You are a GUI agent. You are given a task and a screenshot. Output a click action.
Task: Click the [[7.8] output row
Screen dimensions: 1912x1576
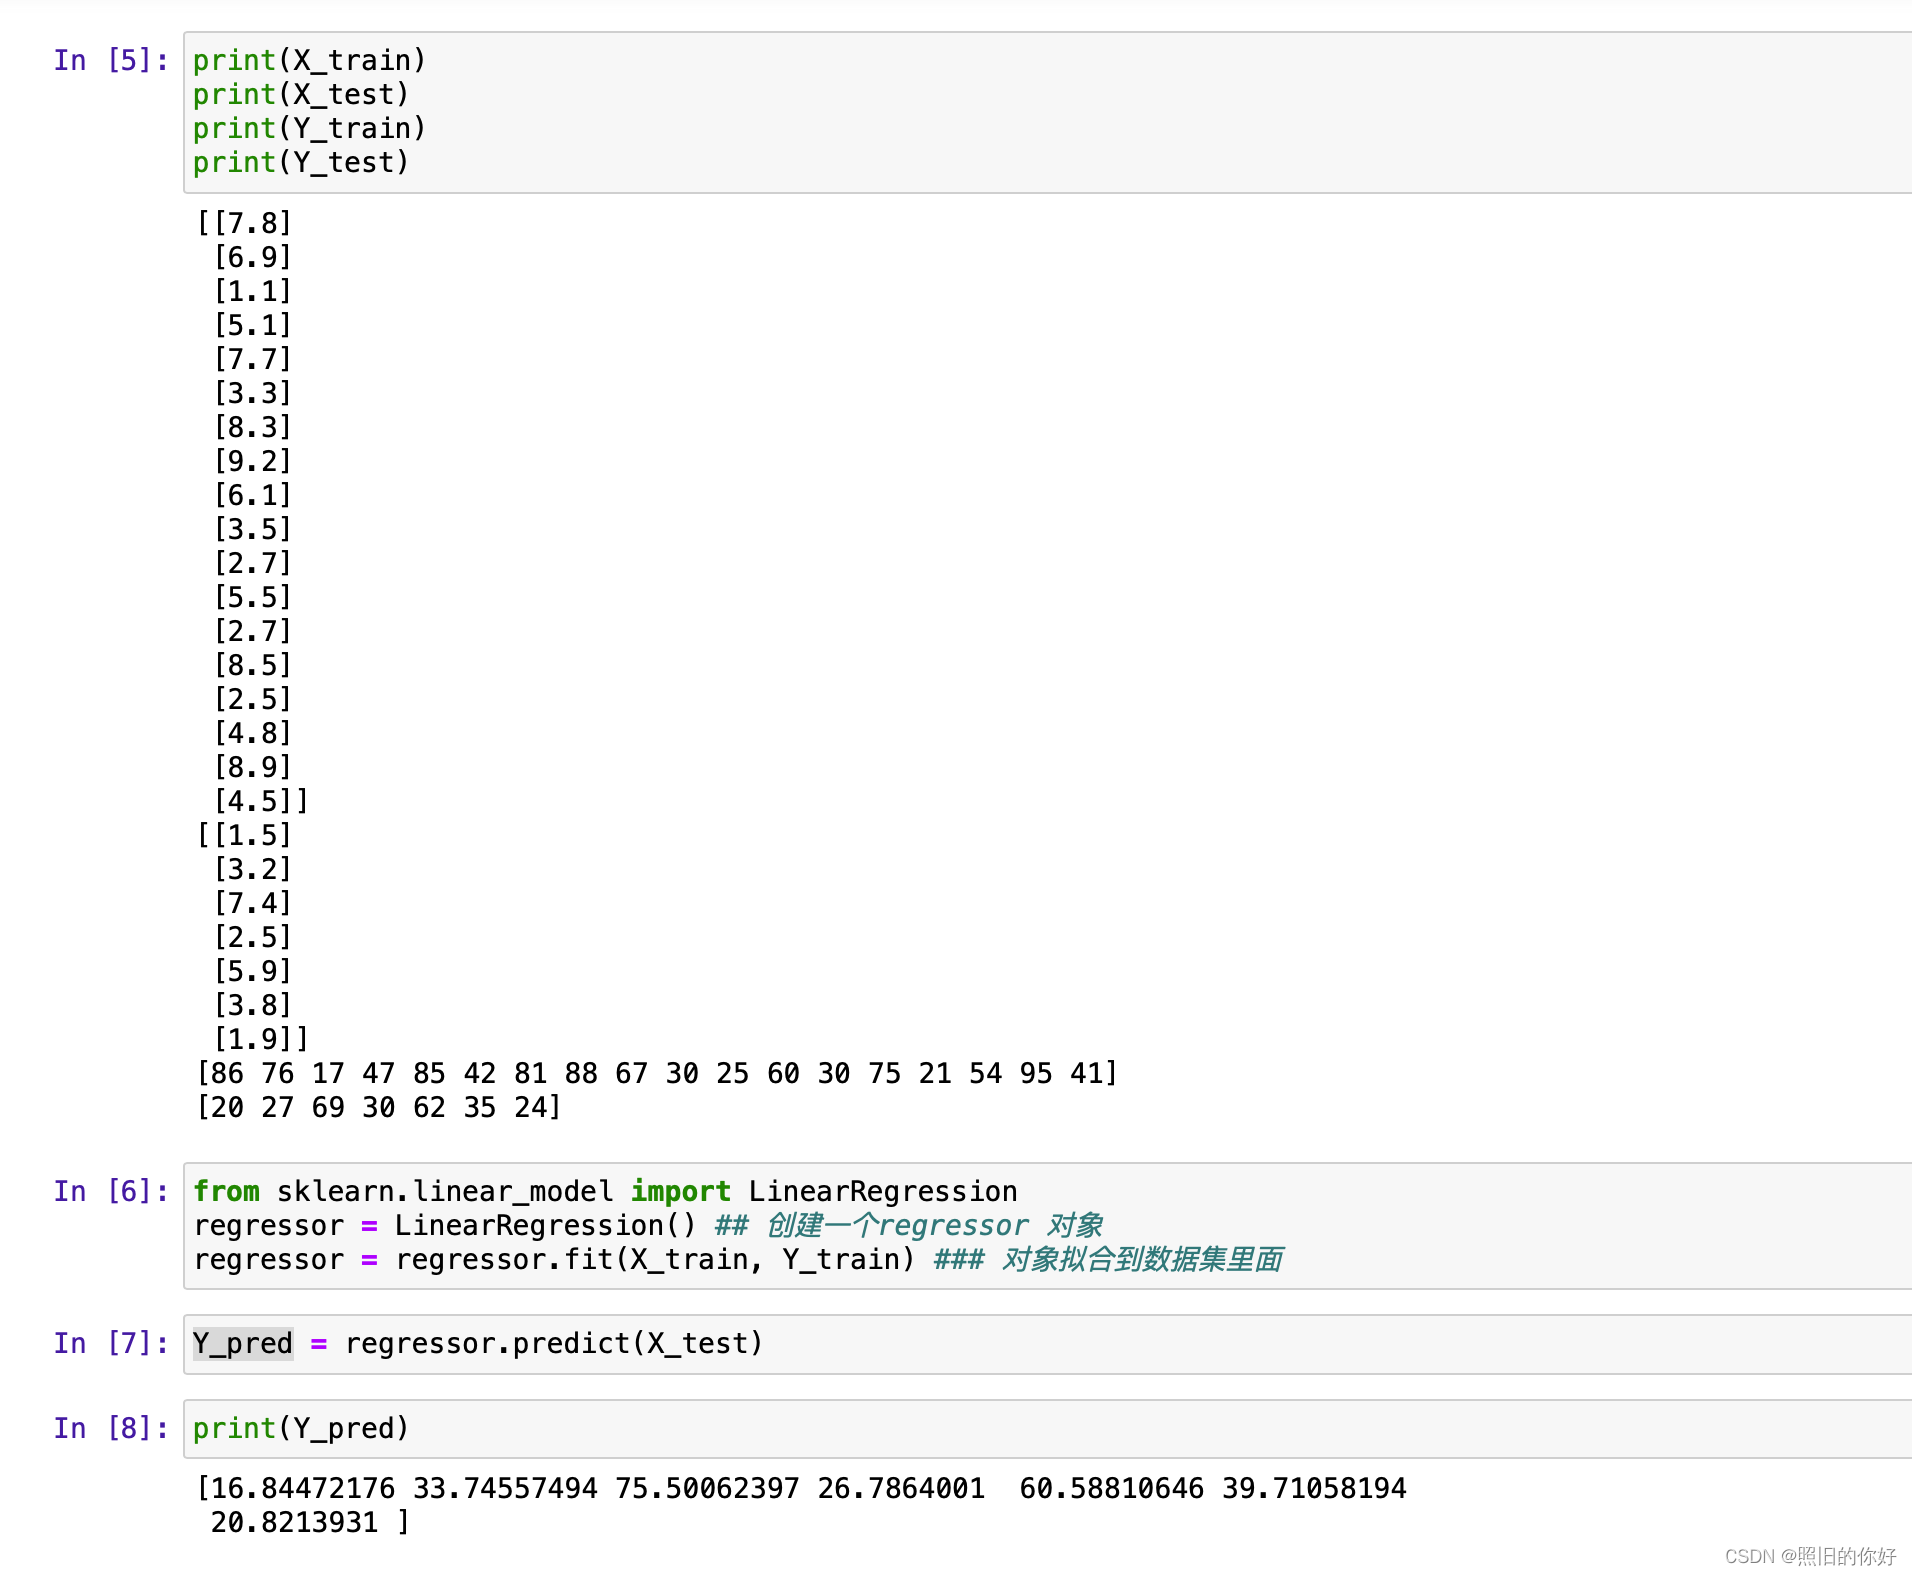point(244,223)
